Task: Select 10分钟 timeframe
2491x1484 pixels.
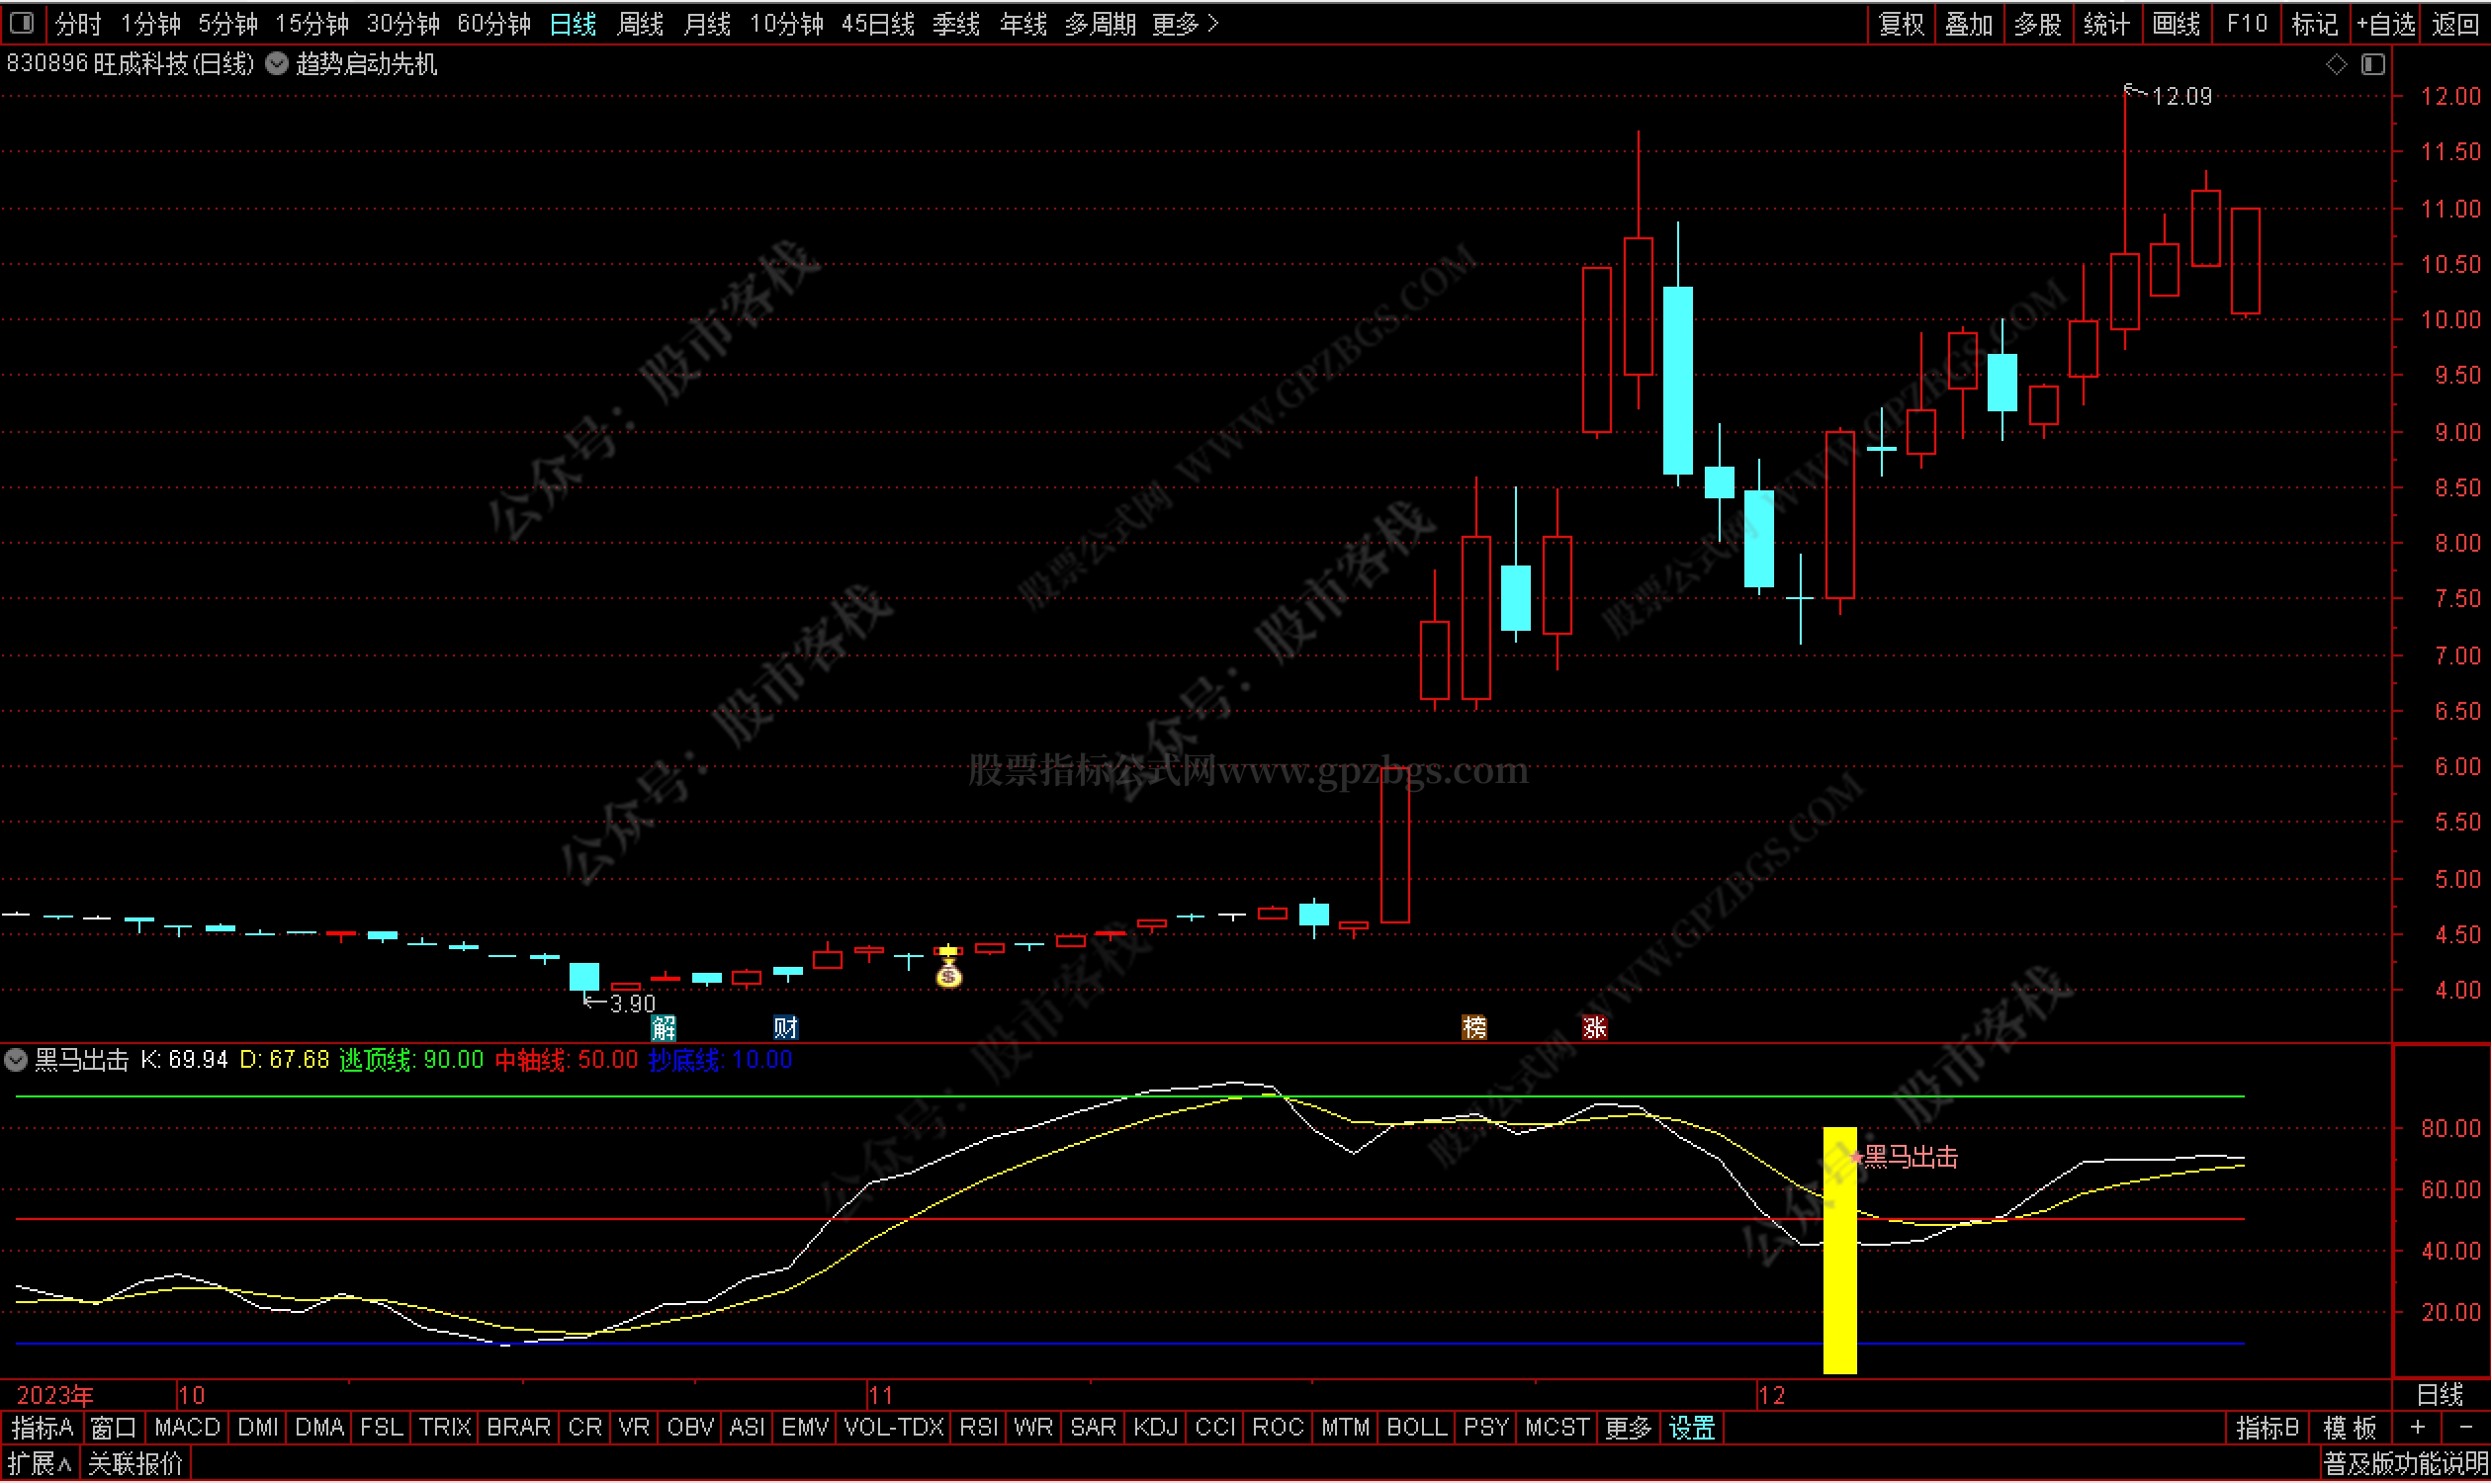Action: tap(787, 23)
